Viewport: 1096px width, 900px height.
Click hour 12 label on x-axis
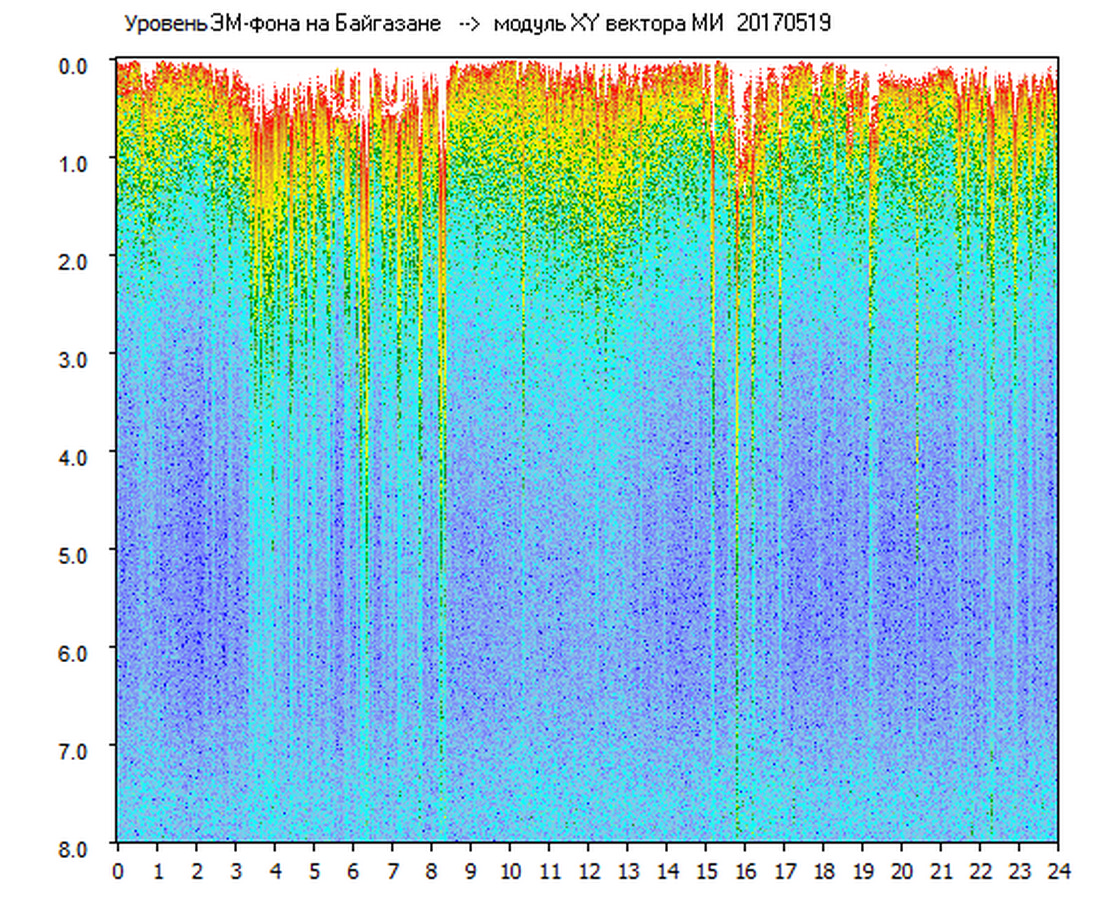pyautogui.click(x=588, y=871)
